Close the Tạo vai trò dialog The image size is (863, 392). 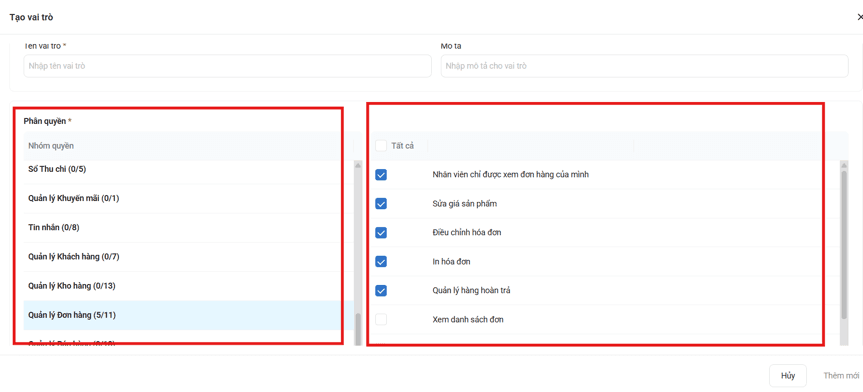click(859, 17)
